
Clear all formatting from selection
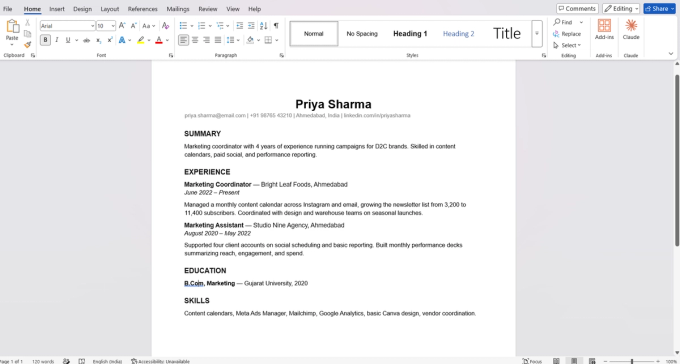pos(165,26)
